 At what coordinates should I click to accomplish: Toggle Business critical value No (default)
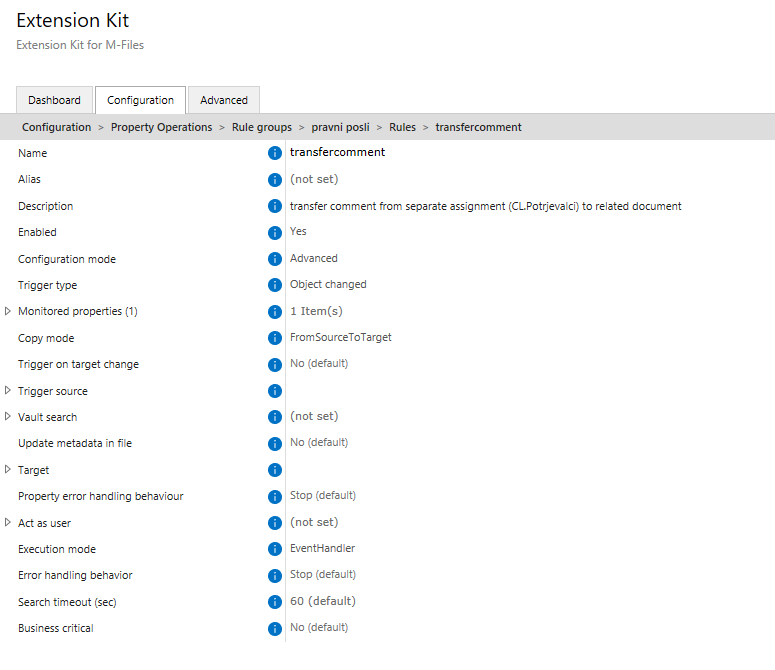pos(319,627)
